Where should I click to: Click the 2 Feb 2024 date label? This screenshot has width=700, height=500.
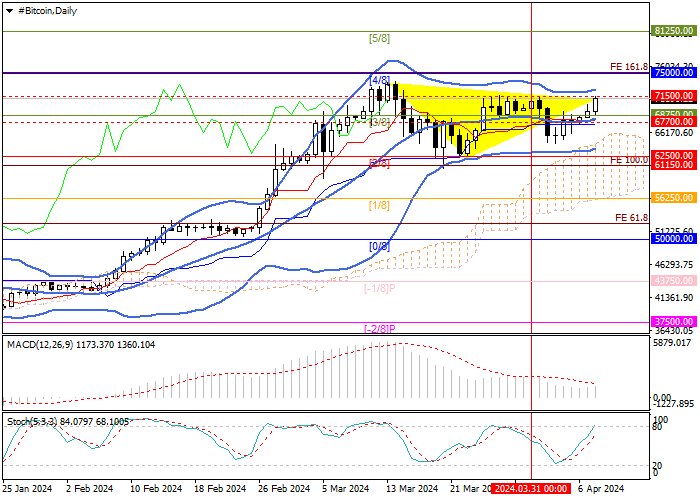click(89, 488)
